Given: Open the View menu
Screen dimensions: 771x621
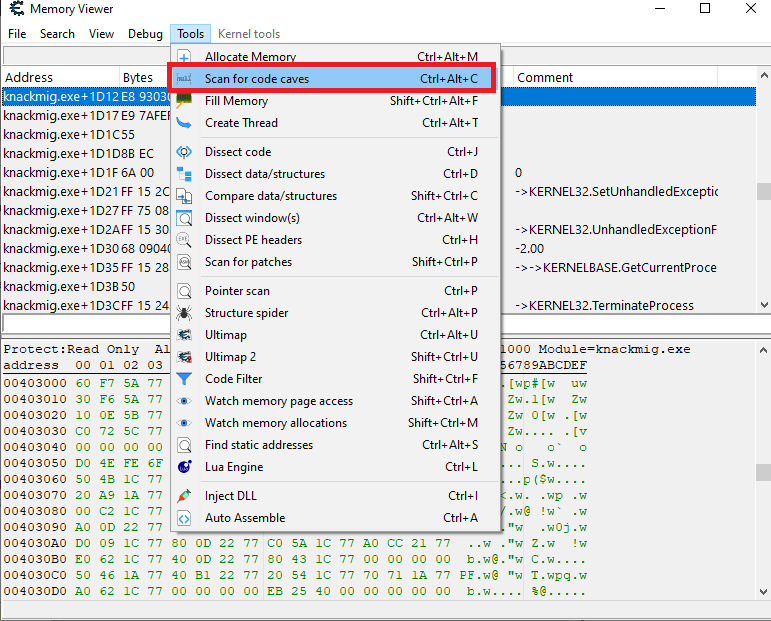Looking at the screenshot, I should click(101, 34).
